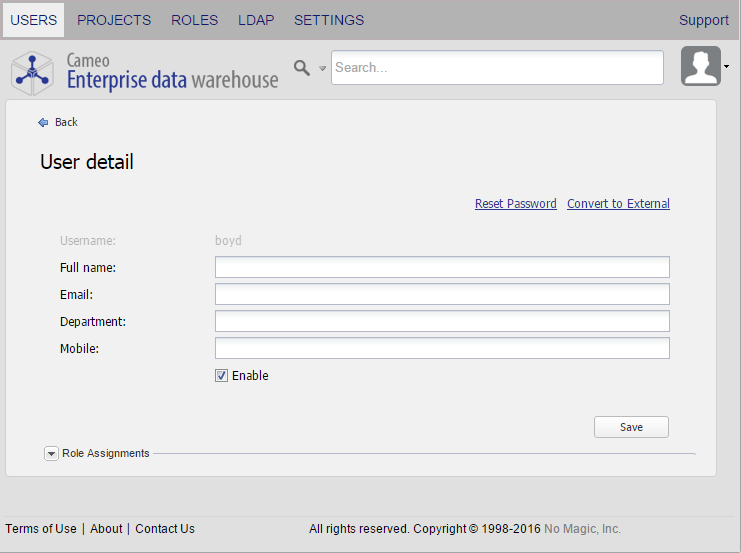The image size is (741, 553).
Task: Switch to the Projects tab
Action: coord(114,20)
